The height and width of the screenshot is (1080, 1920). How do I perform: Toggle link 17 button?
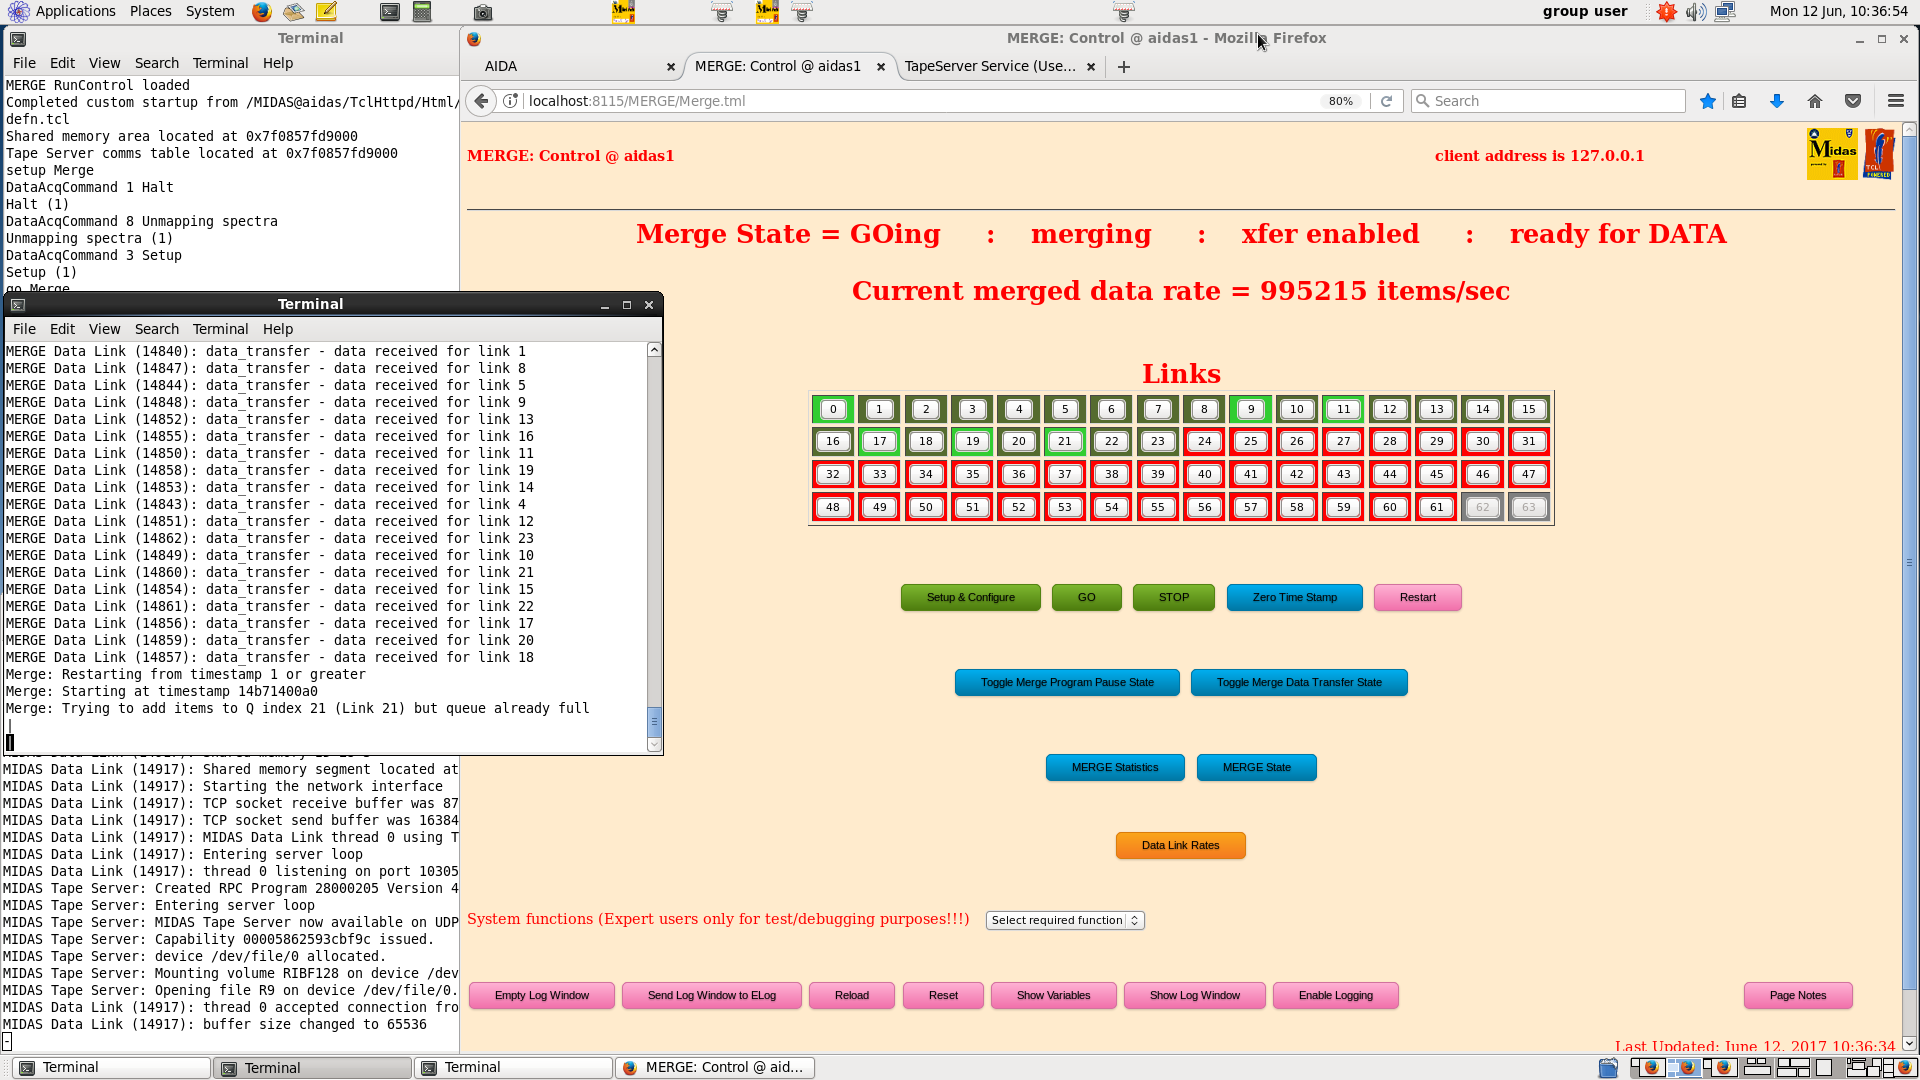coord(879,441)
